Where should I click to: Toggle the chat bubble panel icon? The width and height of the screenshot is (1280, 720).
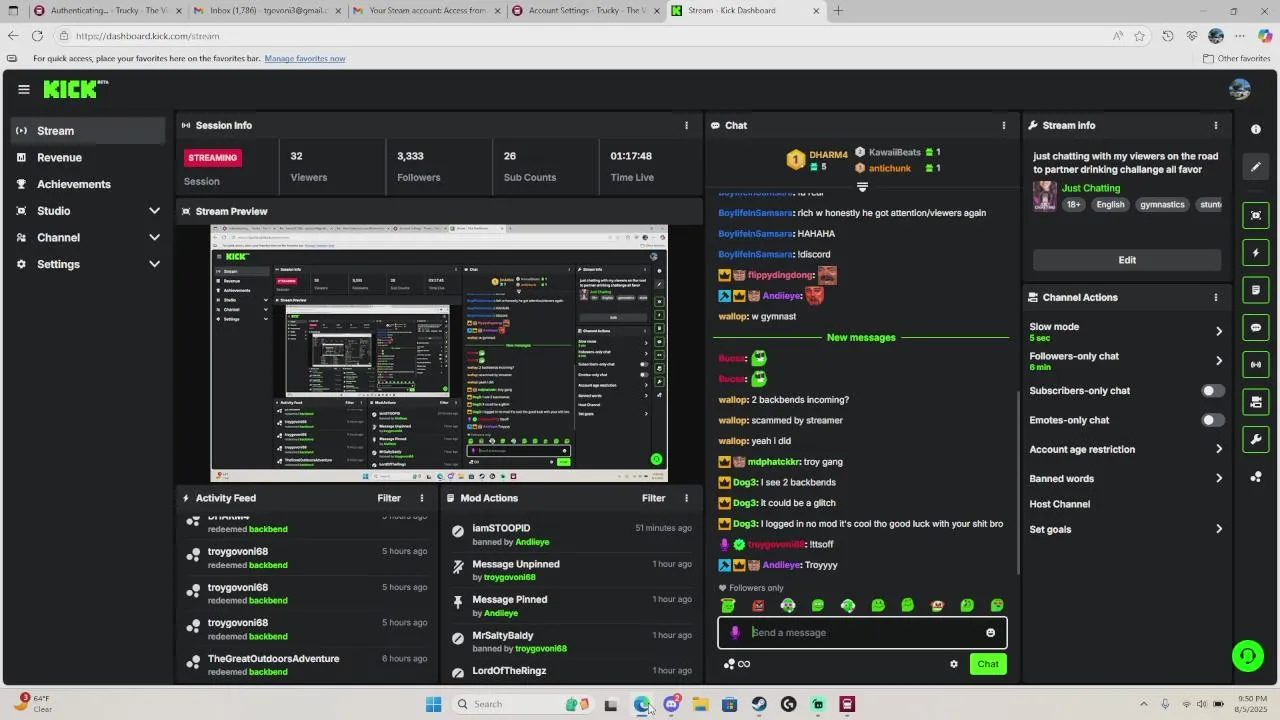pos(1256,327)
